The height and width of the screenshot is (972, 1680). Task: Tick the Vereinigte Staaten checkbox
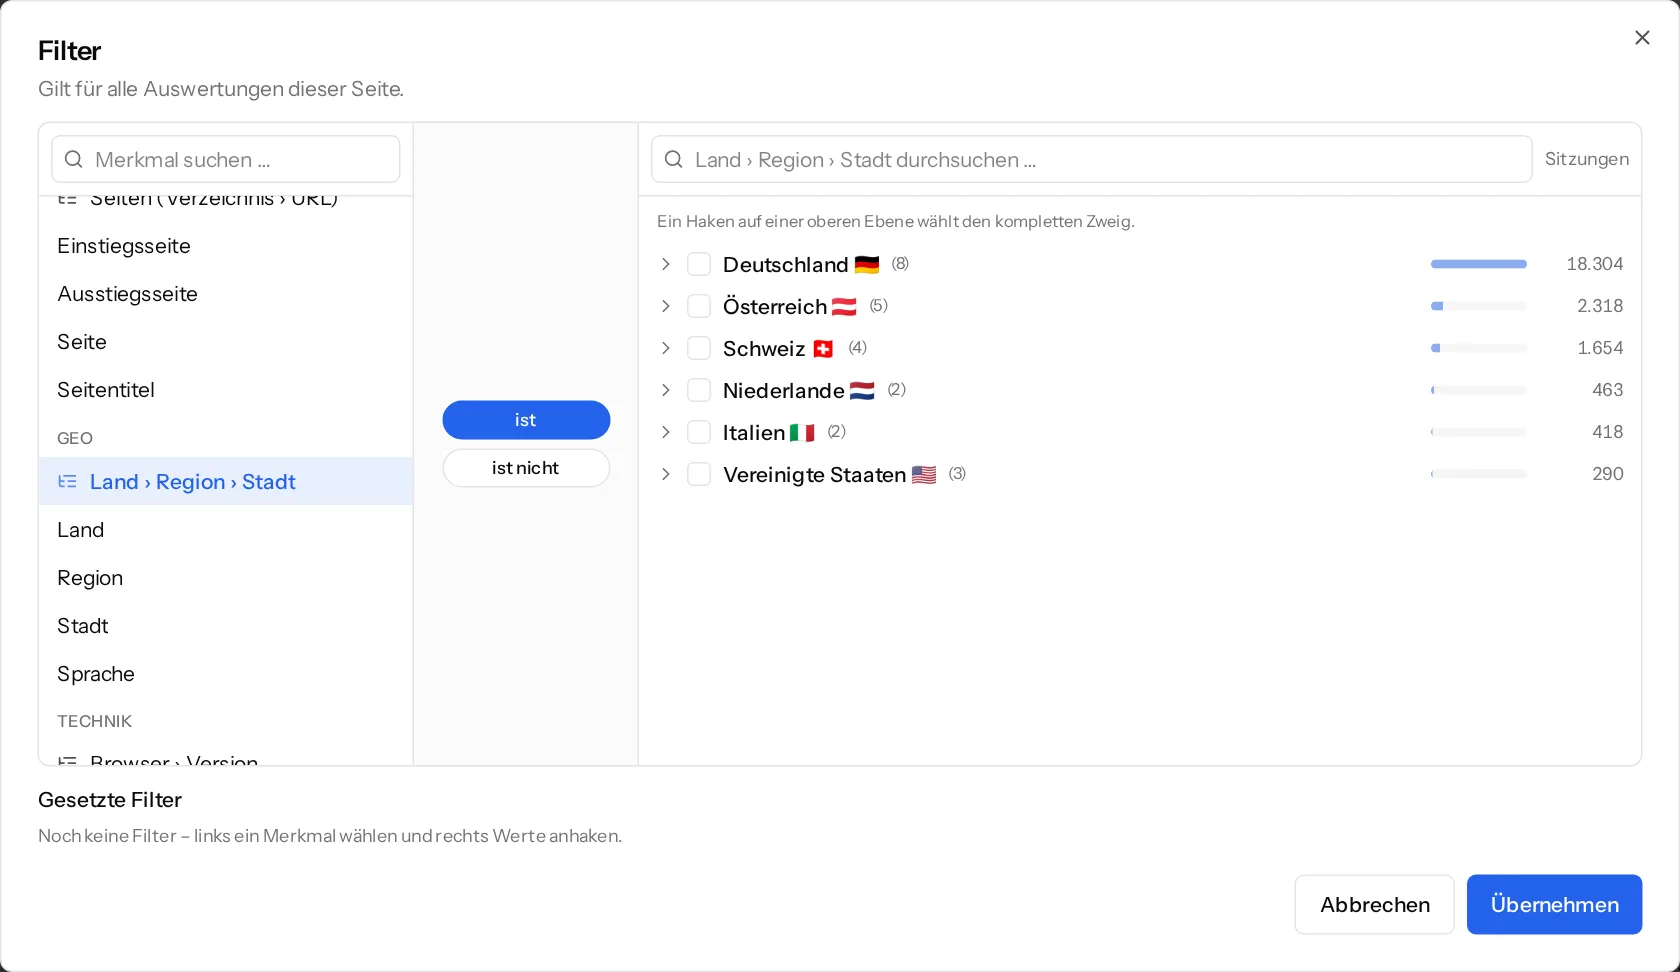point(699,474)
